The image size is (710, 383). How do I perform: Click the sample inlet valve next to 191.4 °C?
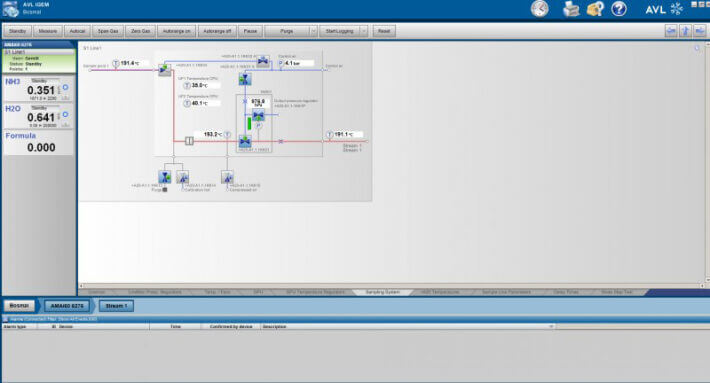tap(165, 70)
